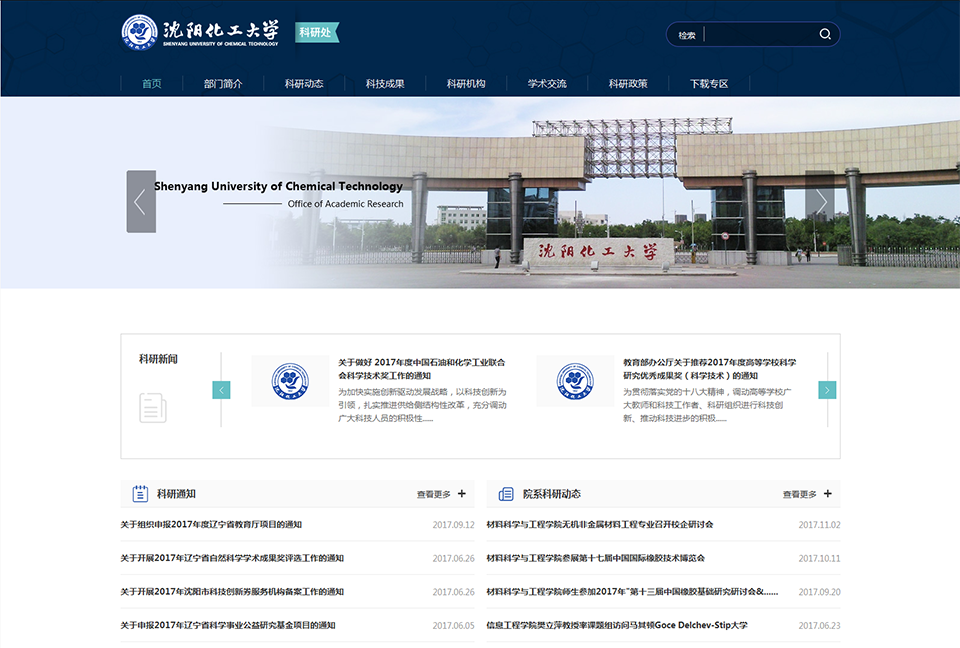This screenshot has width=960, height=648.
Task: Click the 检索 search label
Action: point(687,36)
